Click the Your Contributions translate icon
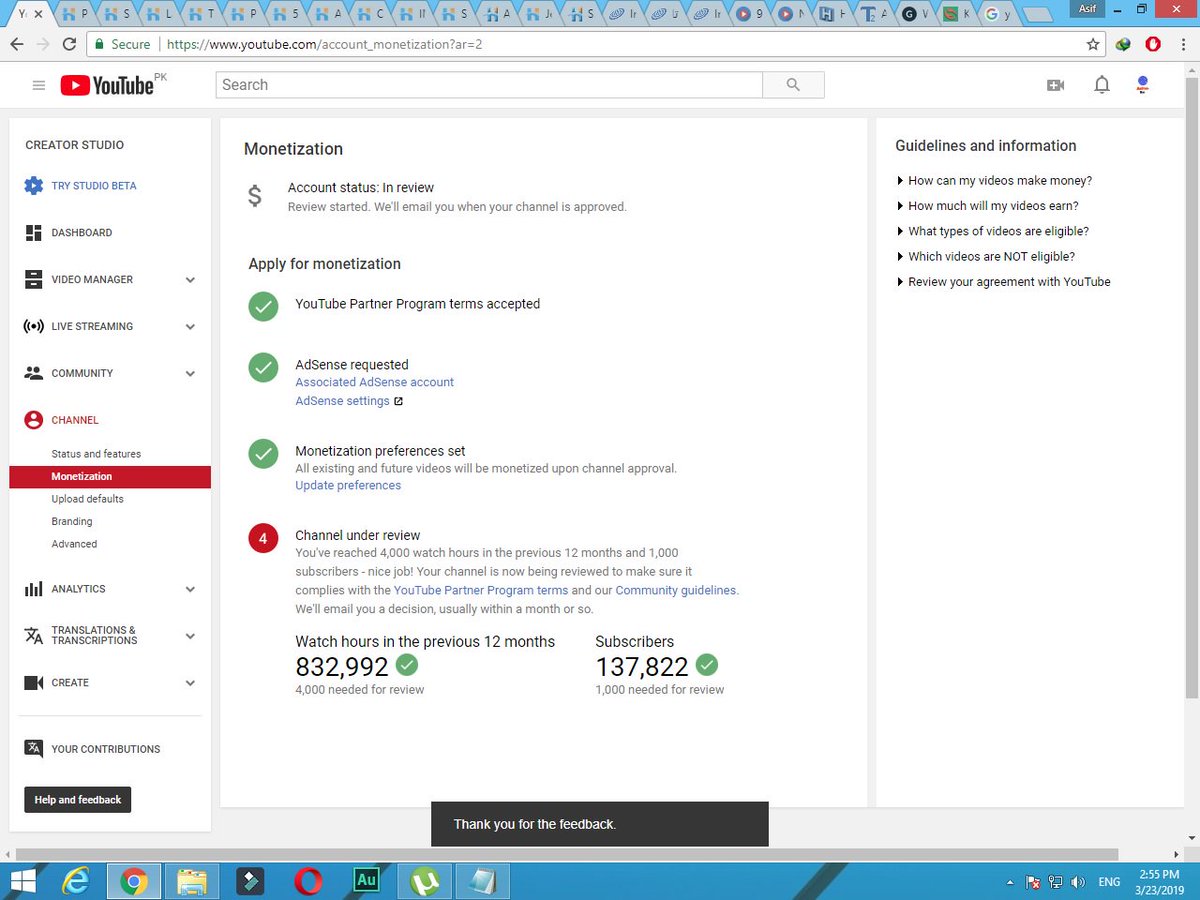The width and height of the screenshot is (1200, 900). point(33,749)
